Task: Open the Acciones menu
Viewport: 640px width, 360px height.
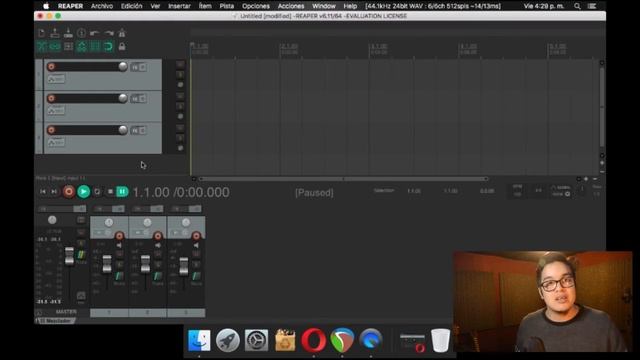Action: coord(291,6)
